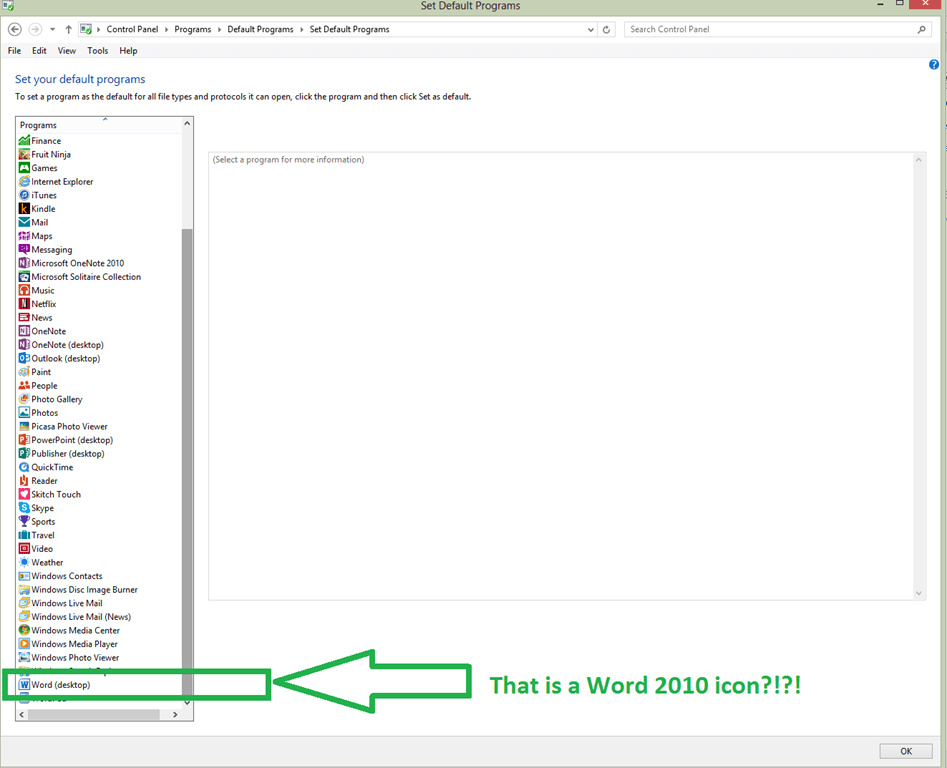
Task: Click the Music app icon
Action: 24,290
